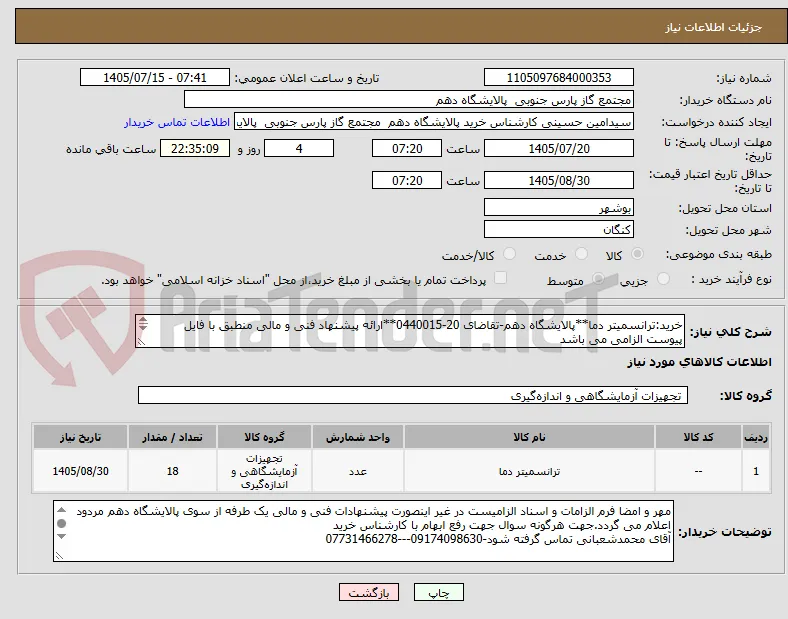Image resolution: width=788 pixels, height=619 pixels.
Task: Select the جزیی purchase type radio
Action: 663,279
